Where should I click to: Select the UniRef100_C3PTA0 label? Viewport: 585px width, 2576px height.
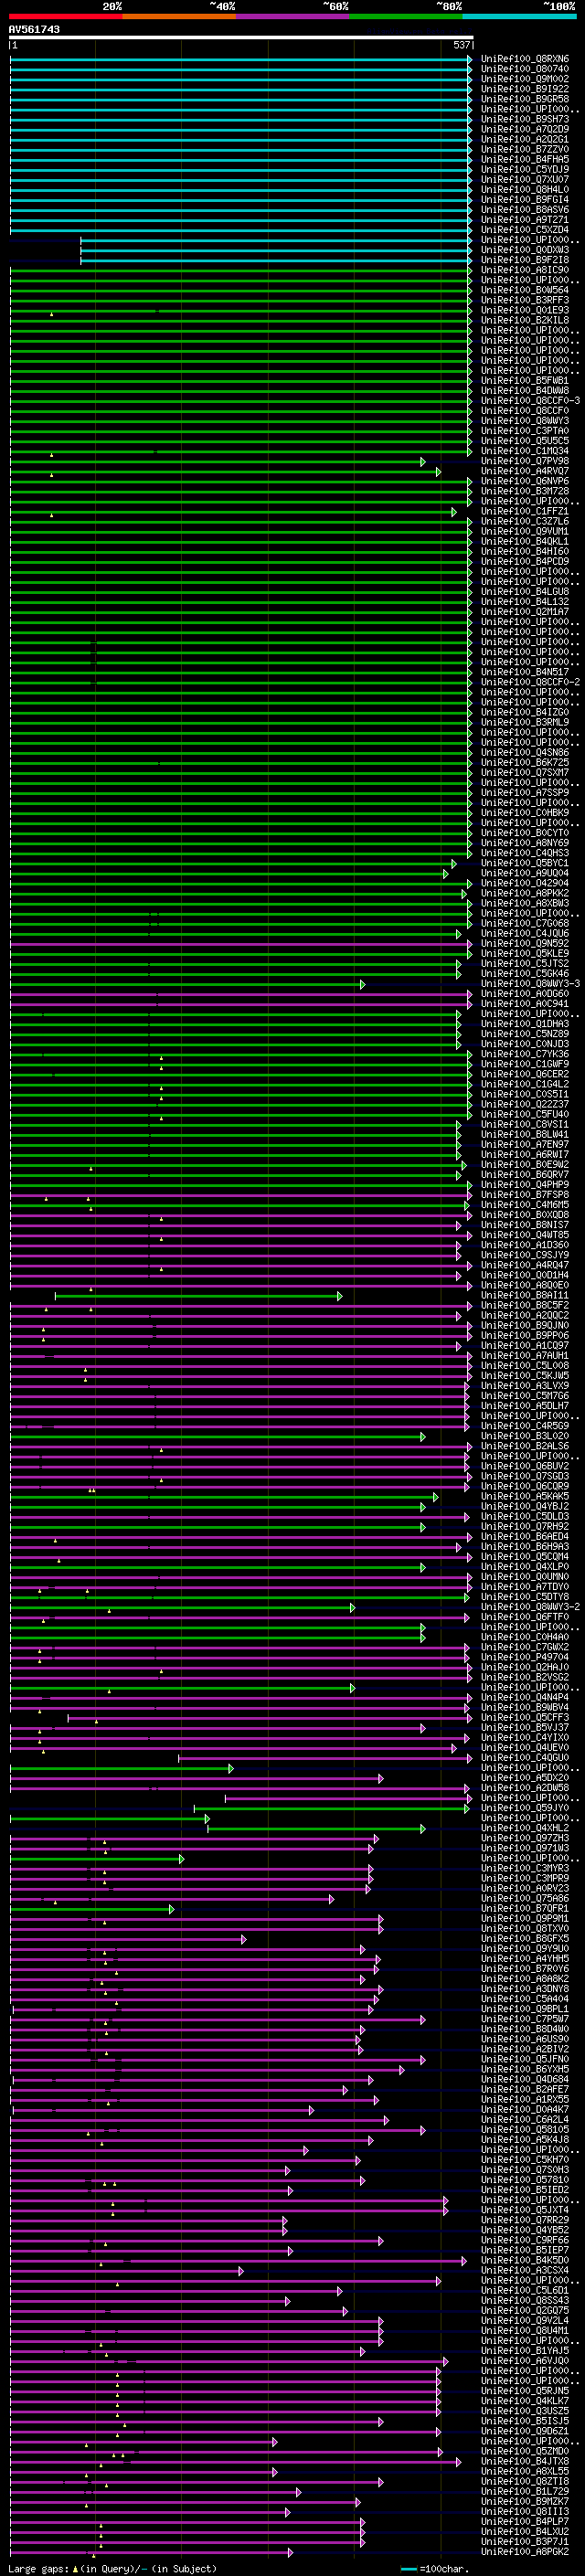[x=525, y=431]
